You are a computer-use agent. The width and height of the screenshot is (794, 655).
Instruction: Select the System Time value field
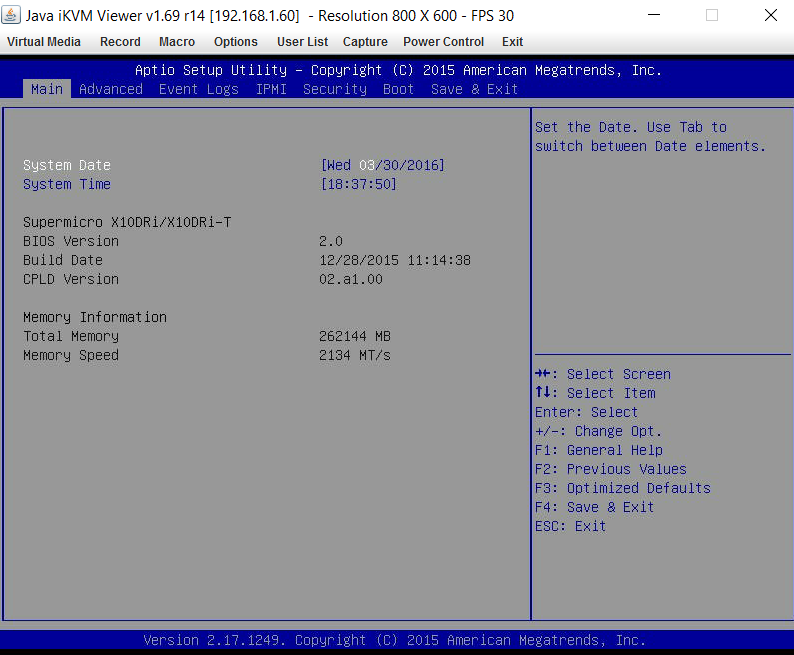[359, 184]
